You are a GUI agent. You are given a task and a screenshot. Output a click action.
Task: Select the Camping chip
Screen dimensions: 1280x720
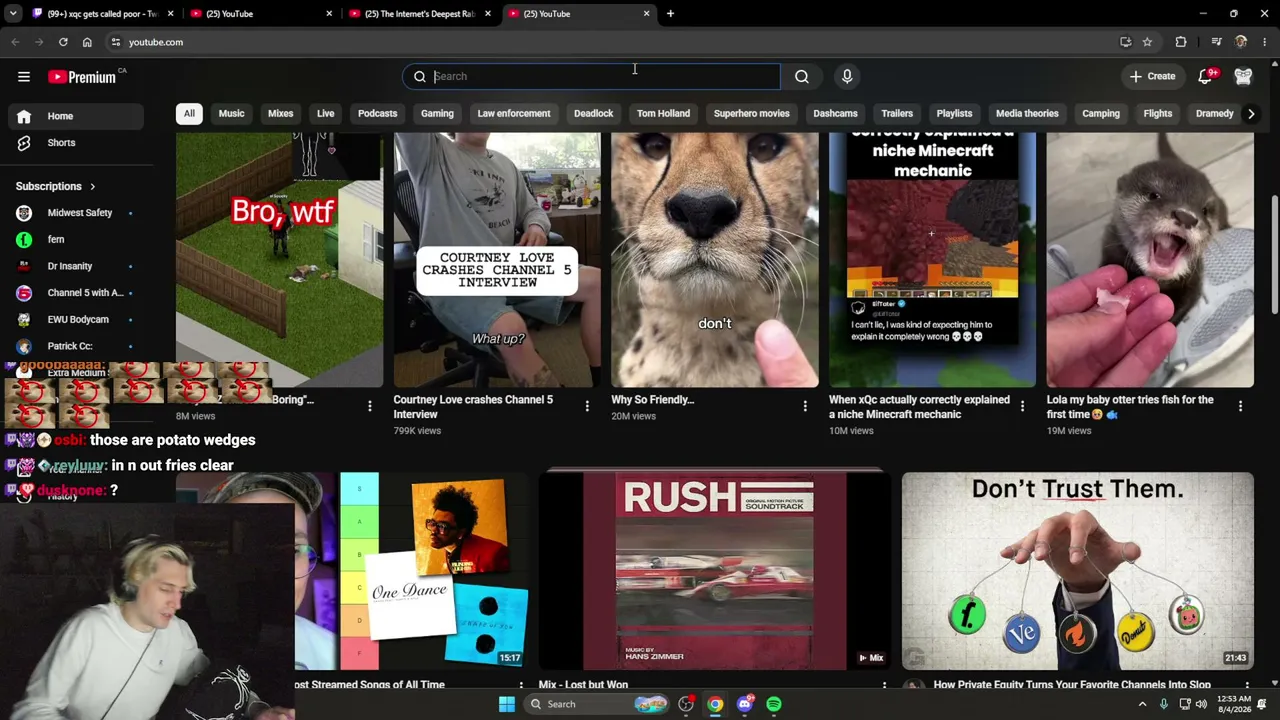pyautogui.click(x=1101, y=113)
